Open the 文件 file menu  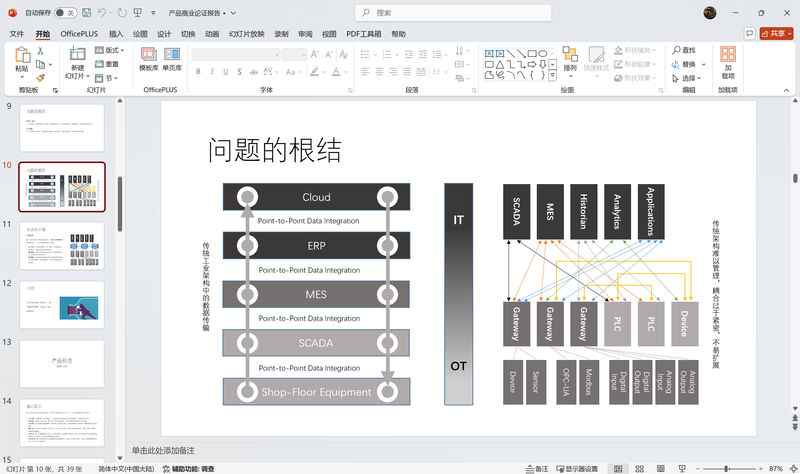pyautogui.click(x=17, y=34)
